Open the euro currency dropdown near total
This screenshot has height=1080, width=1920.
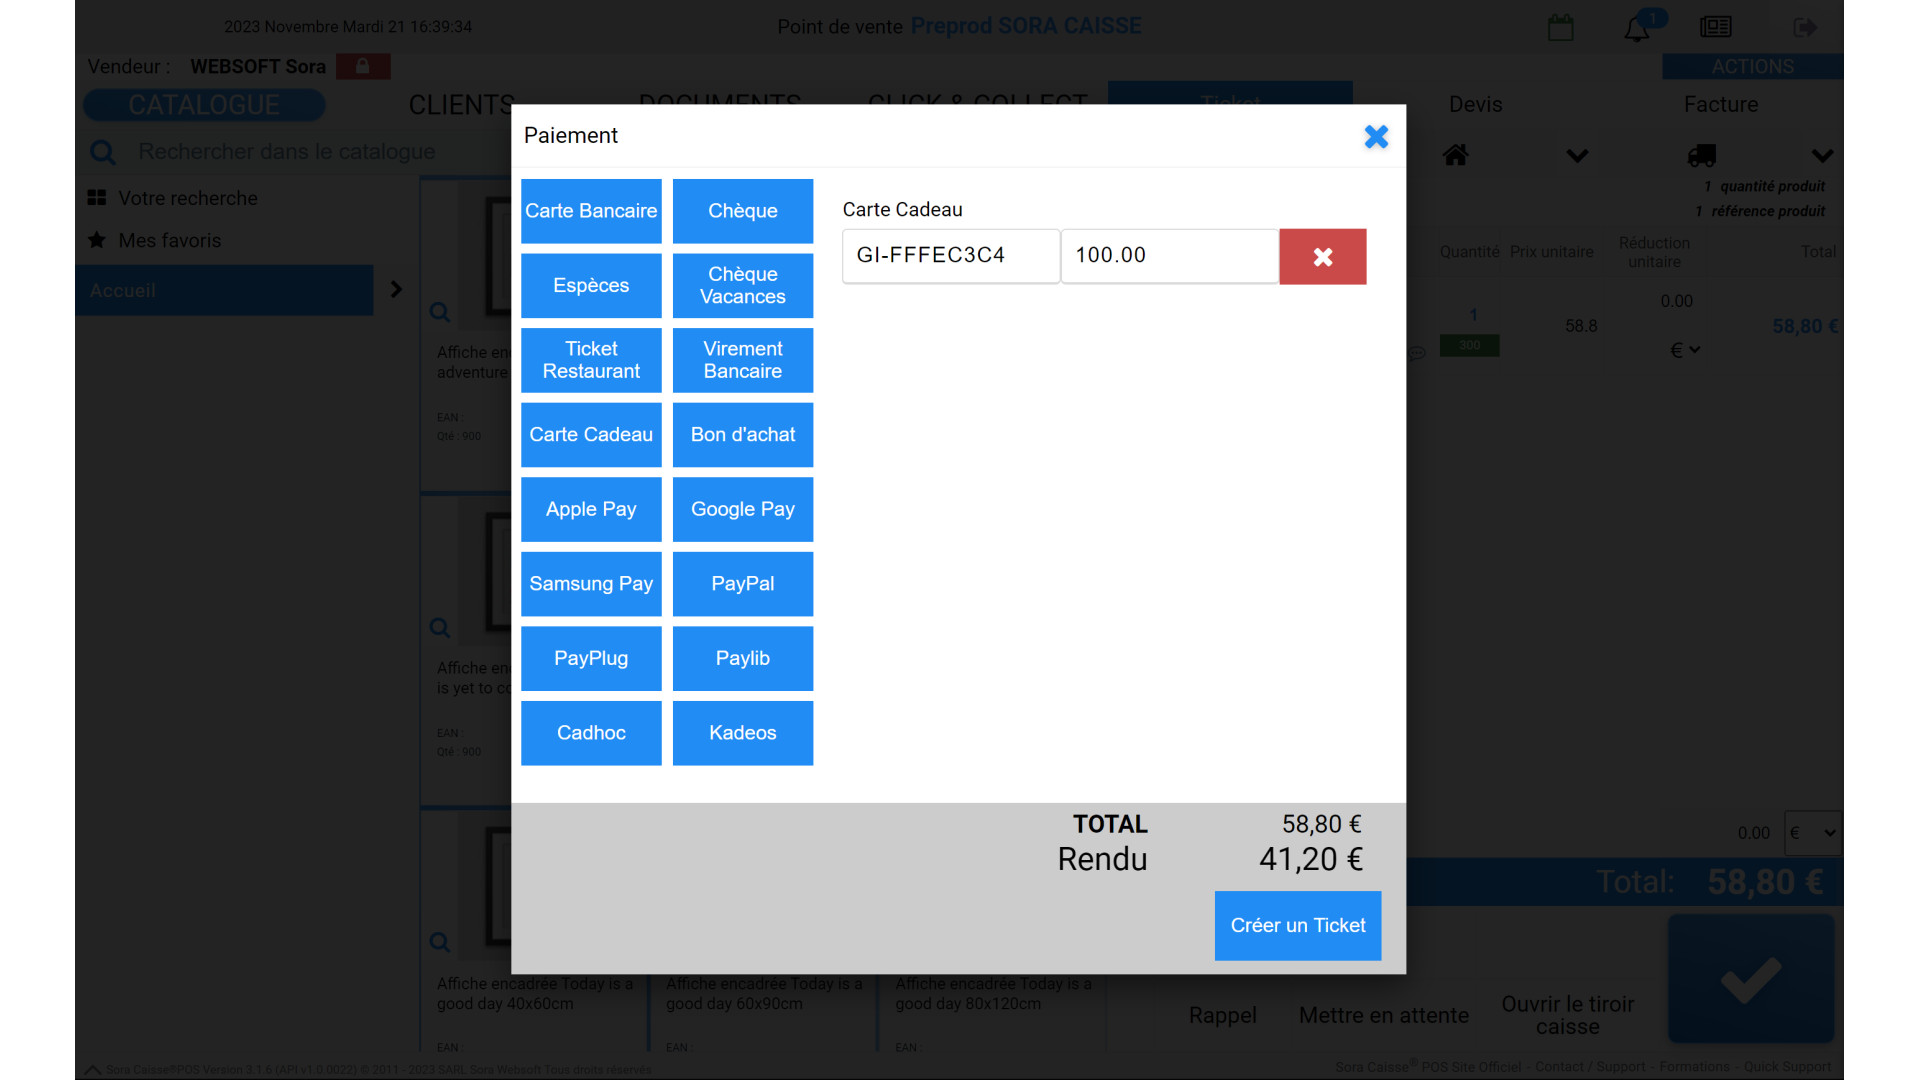point(1812,833)
